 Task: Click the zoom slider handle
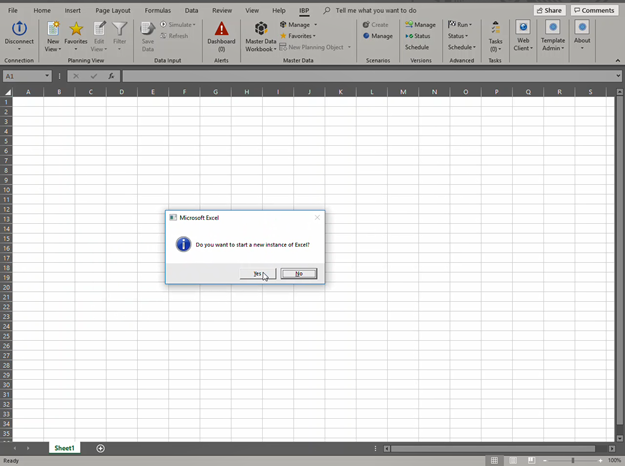click(x=573, y=460)
